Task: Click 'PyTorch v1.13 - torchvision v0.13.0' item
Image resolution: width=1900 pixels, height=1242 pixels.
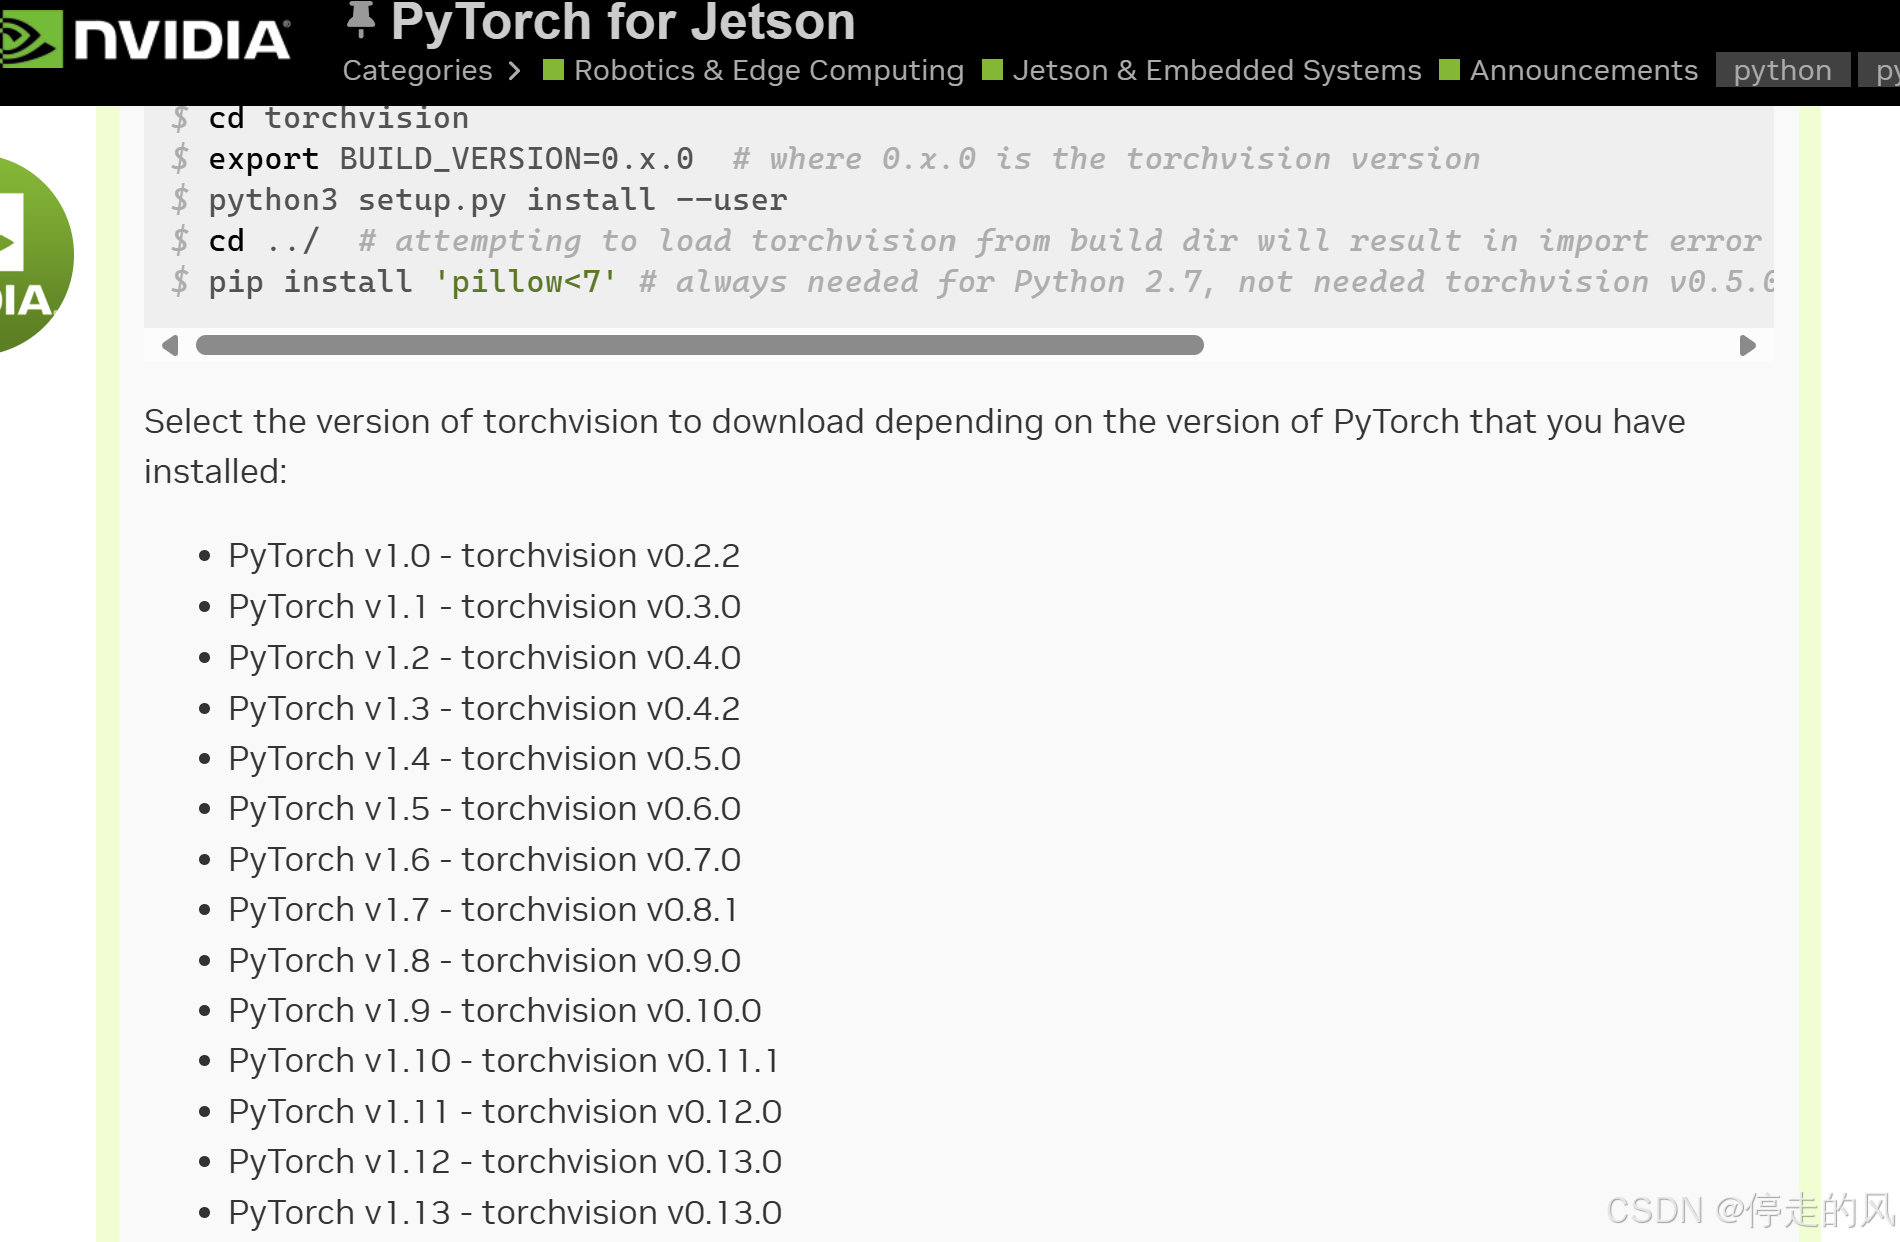Action: point(505,1212)
